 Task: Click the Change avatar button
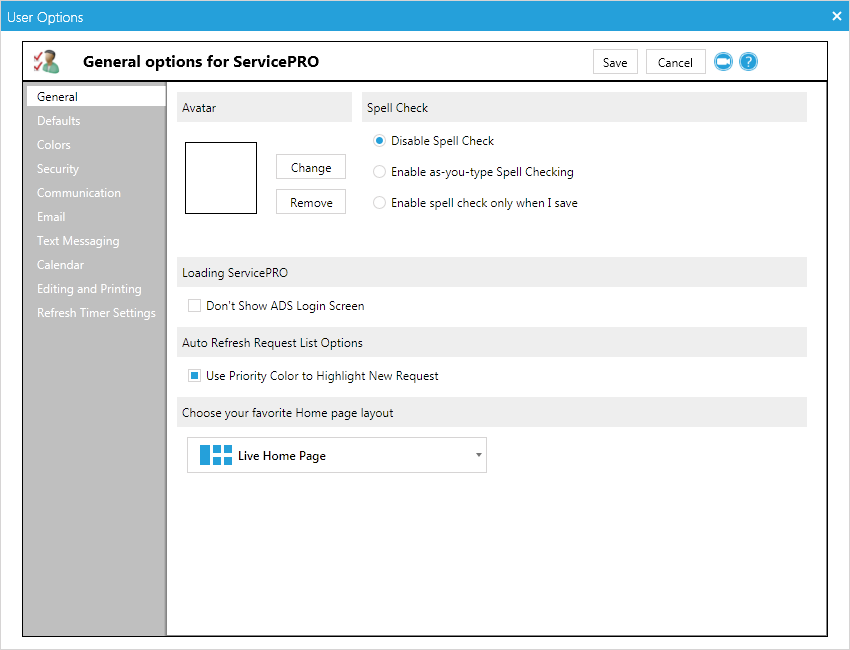point(311,167)
